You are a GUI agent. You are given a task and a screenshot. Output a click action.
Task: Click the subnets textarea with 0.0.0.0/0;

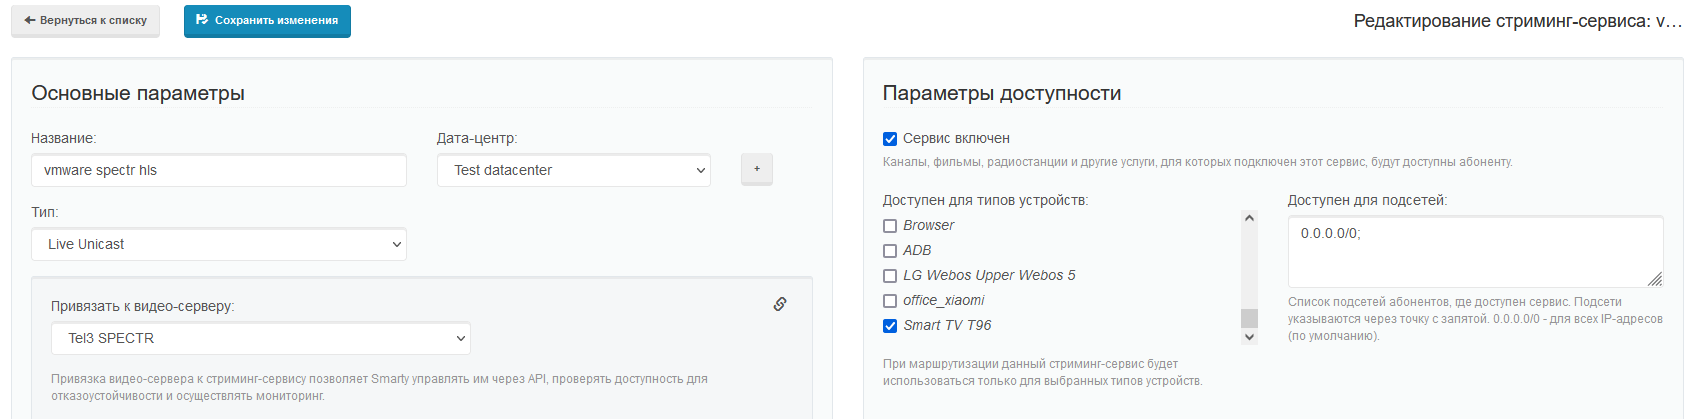pos(1475,252)
